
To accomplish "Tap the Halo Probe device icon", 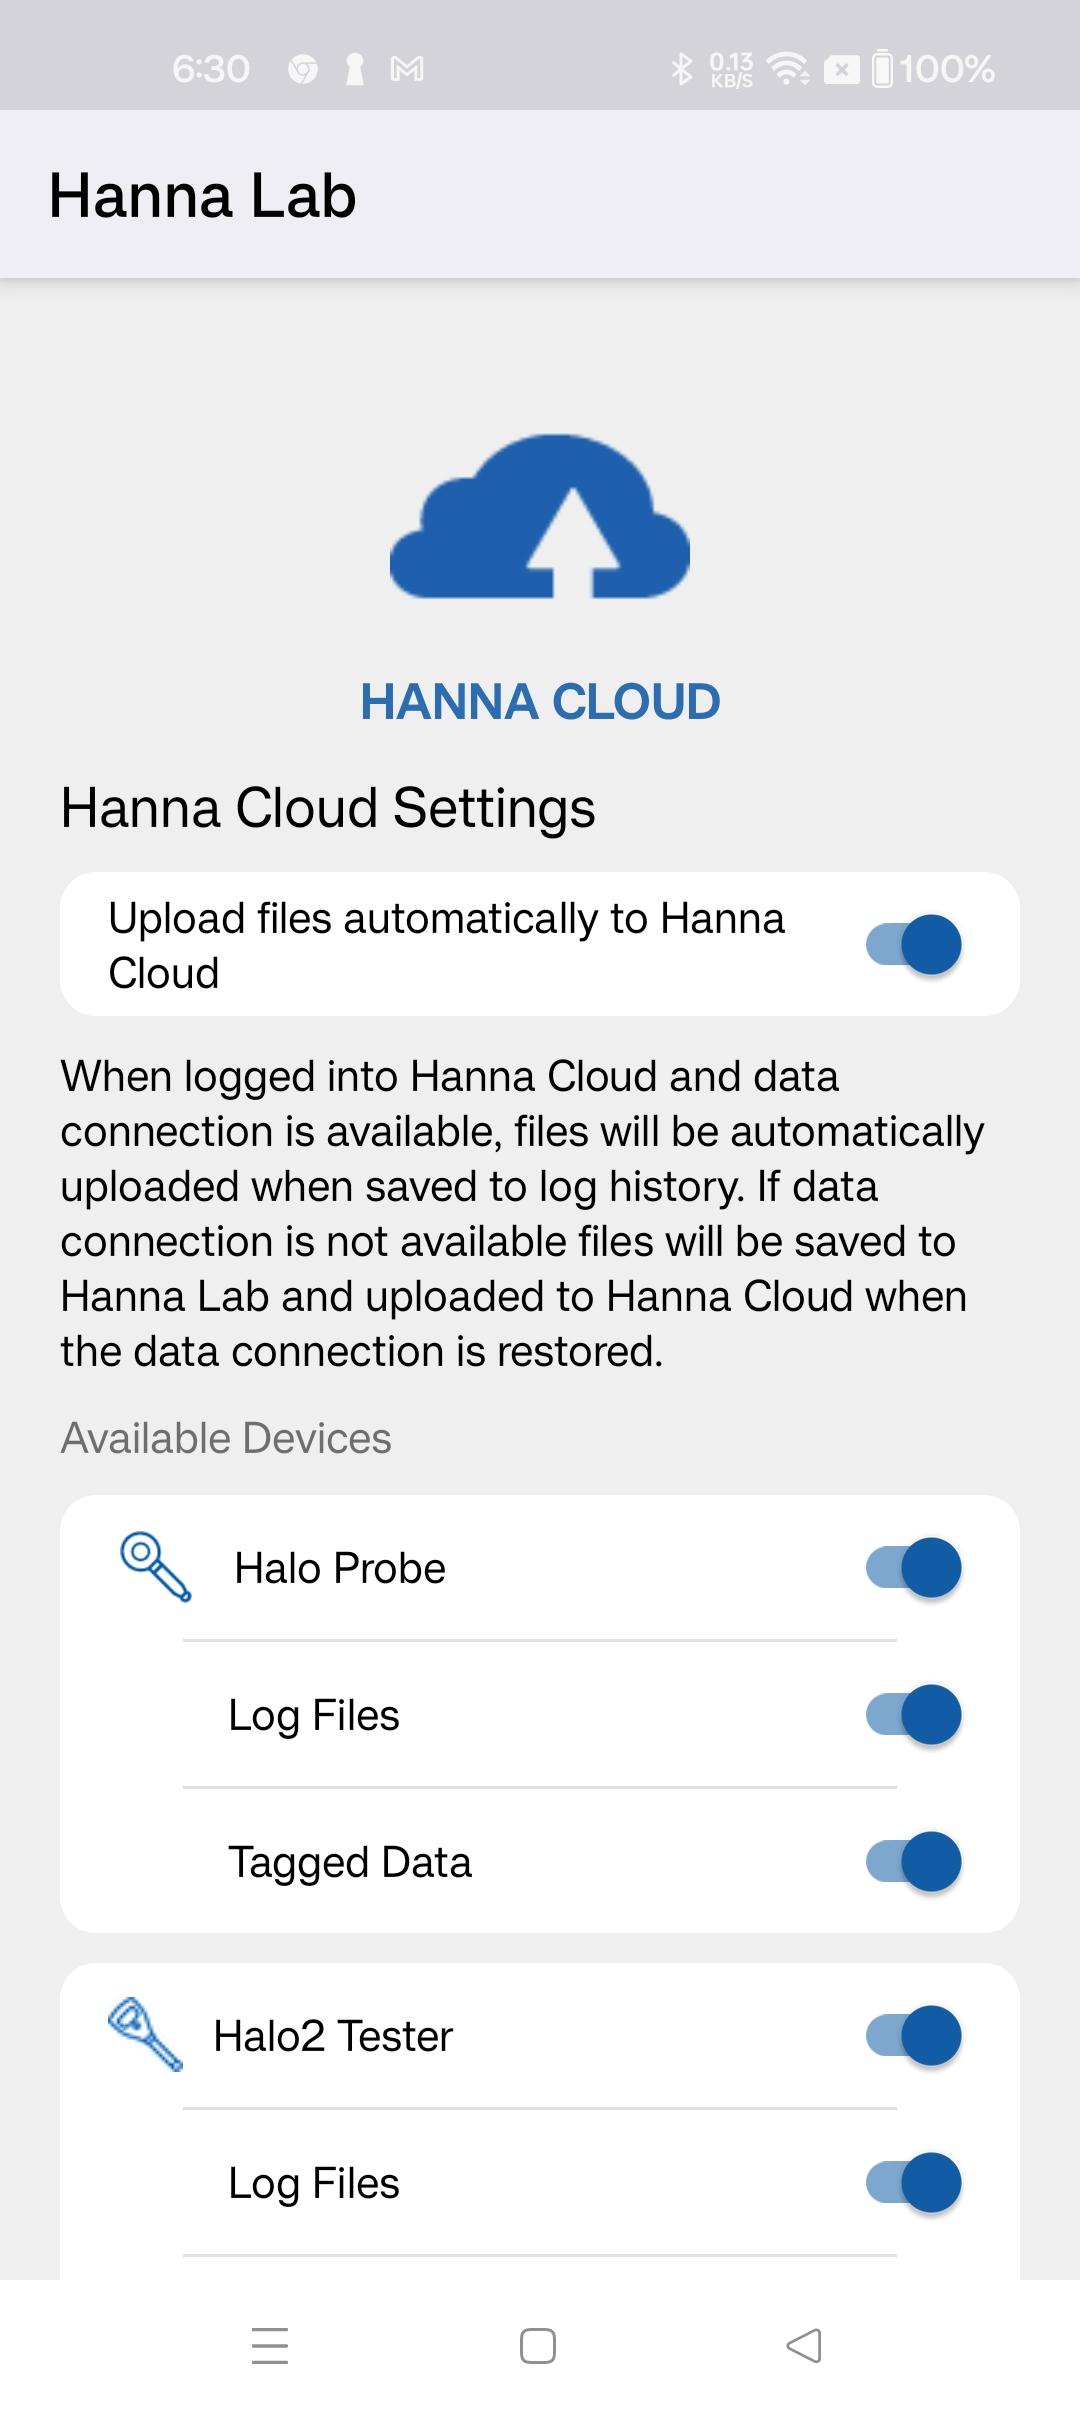I will click(155, 1567).
